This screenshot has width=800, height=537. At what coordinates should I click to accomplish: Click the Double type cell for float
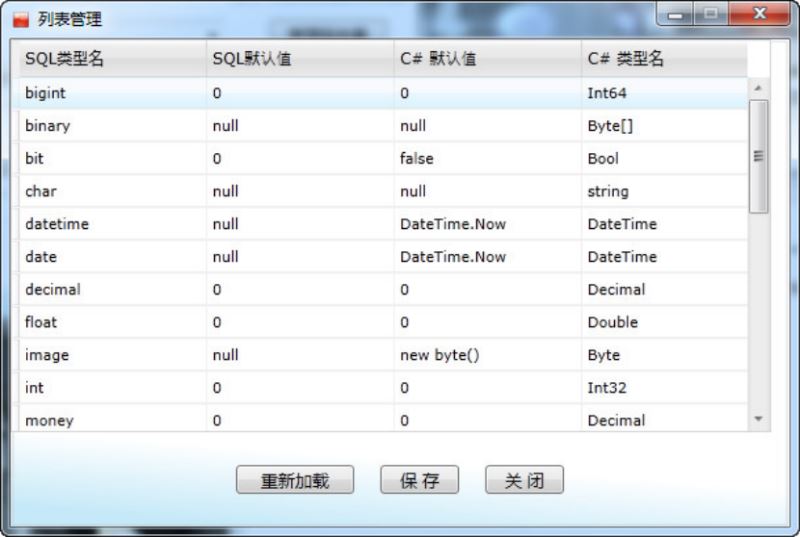click(613, 322)
